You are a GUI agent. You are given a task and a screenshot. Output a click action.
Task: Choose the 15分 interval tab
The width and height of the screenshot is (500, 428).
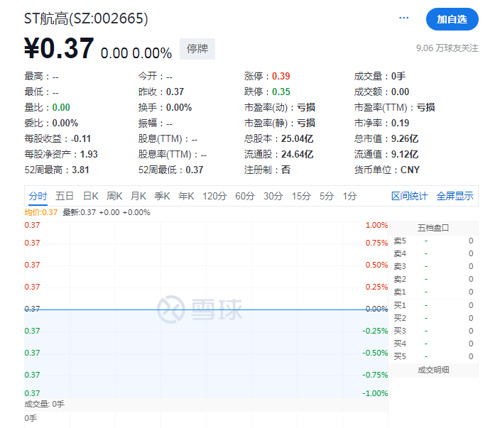[301, 196]
